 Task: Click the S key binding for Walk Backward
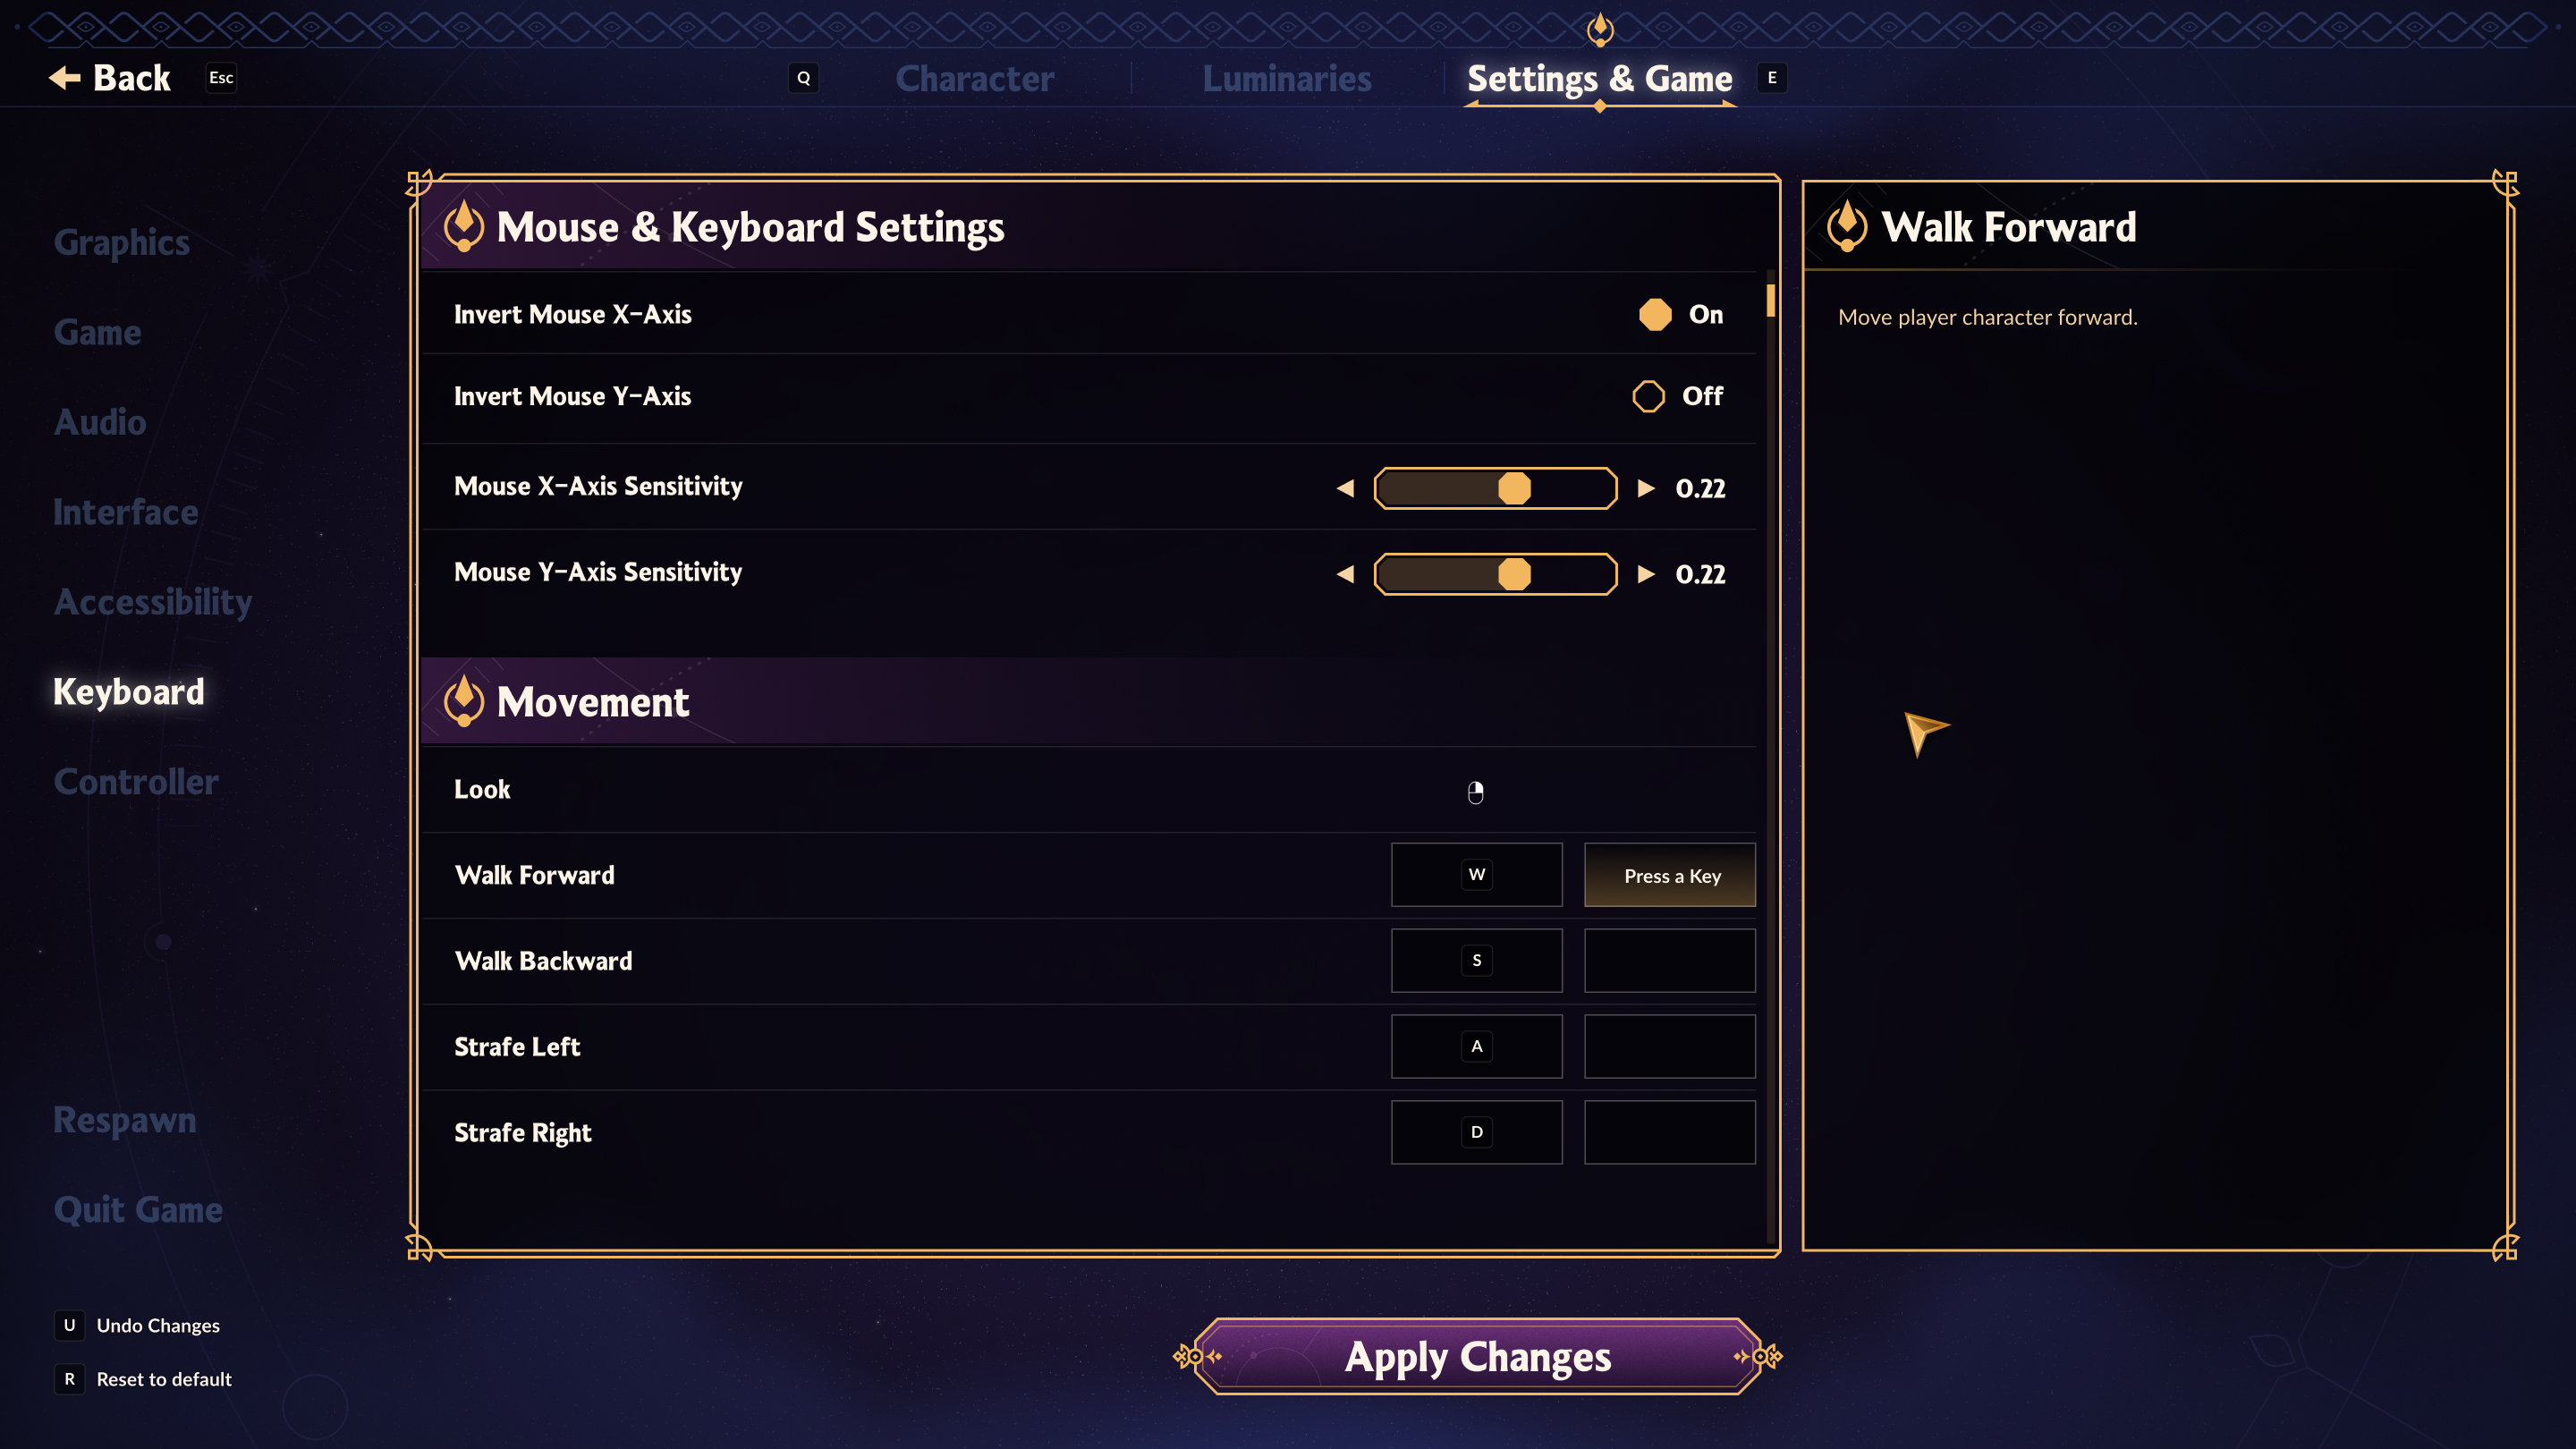pyautogui.click(x=1476, y=960)
